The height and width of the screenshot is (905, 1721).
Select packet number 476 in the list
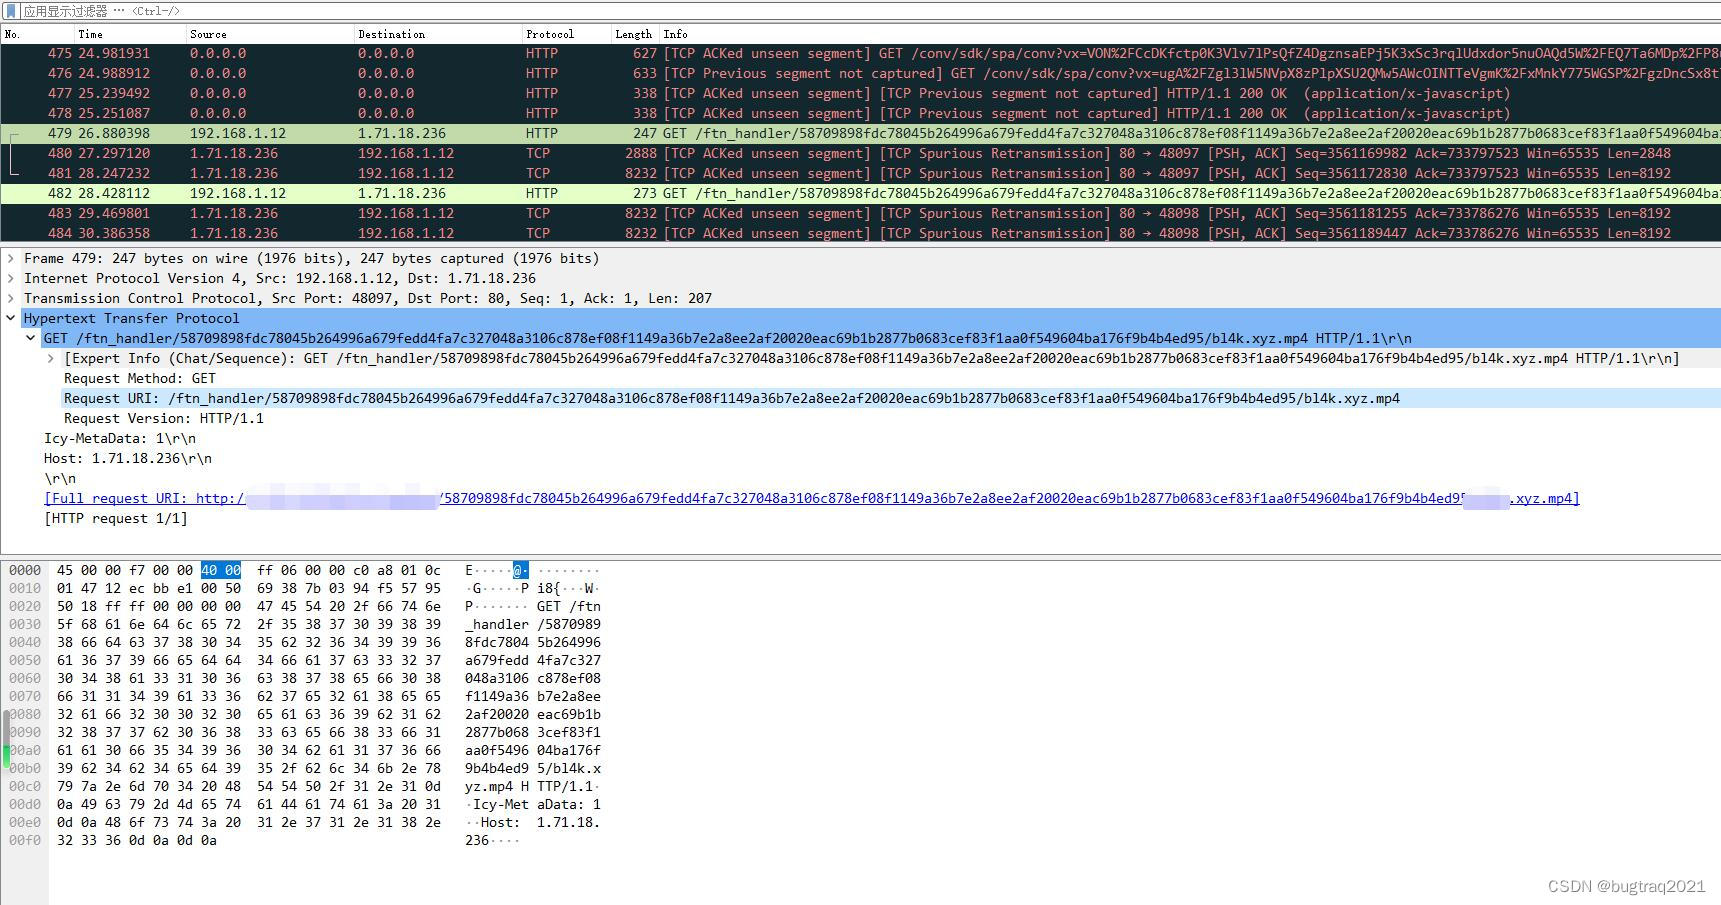coord(860,73)
